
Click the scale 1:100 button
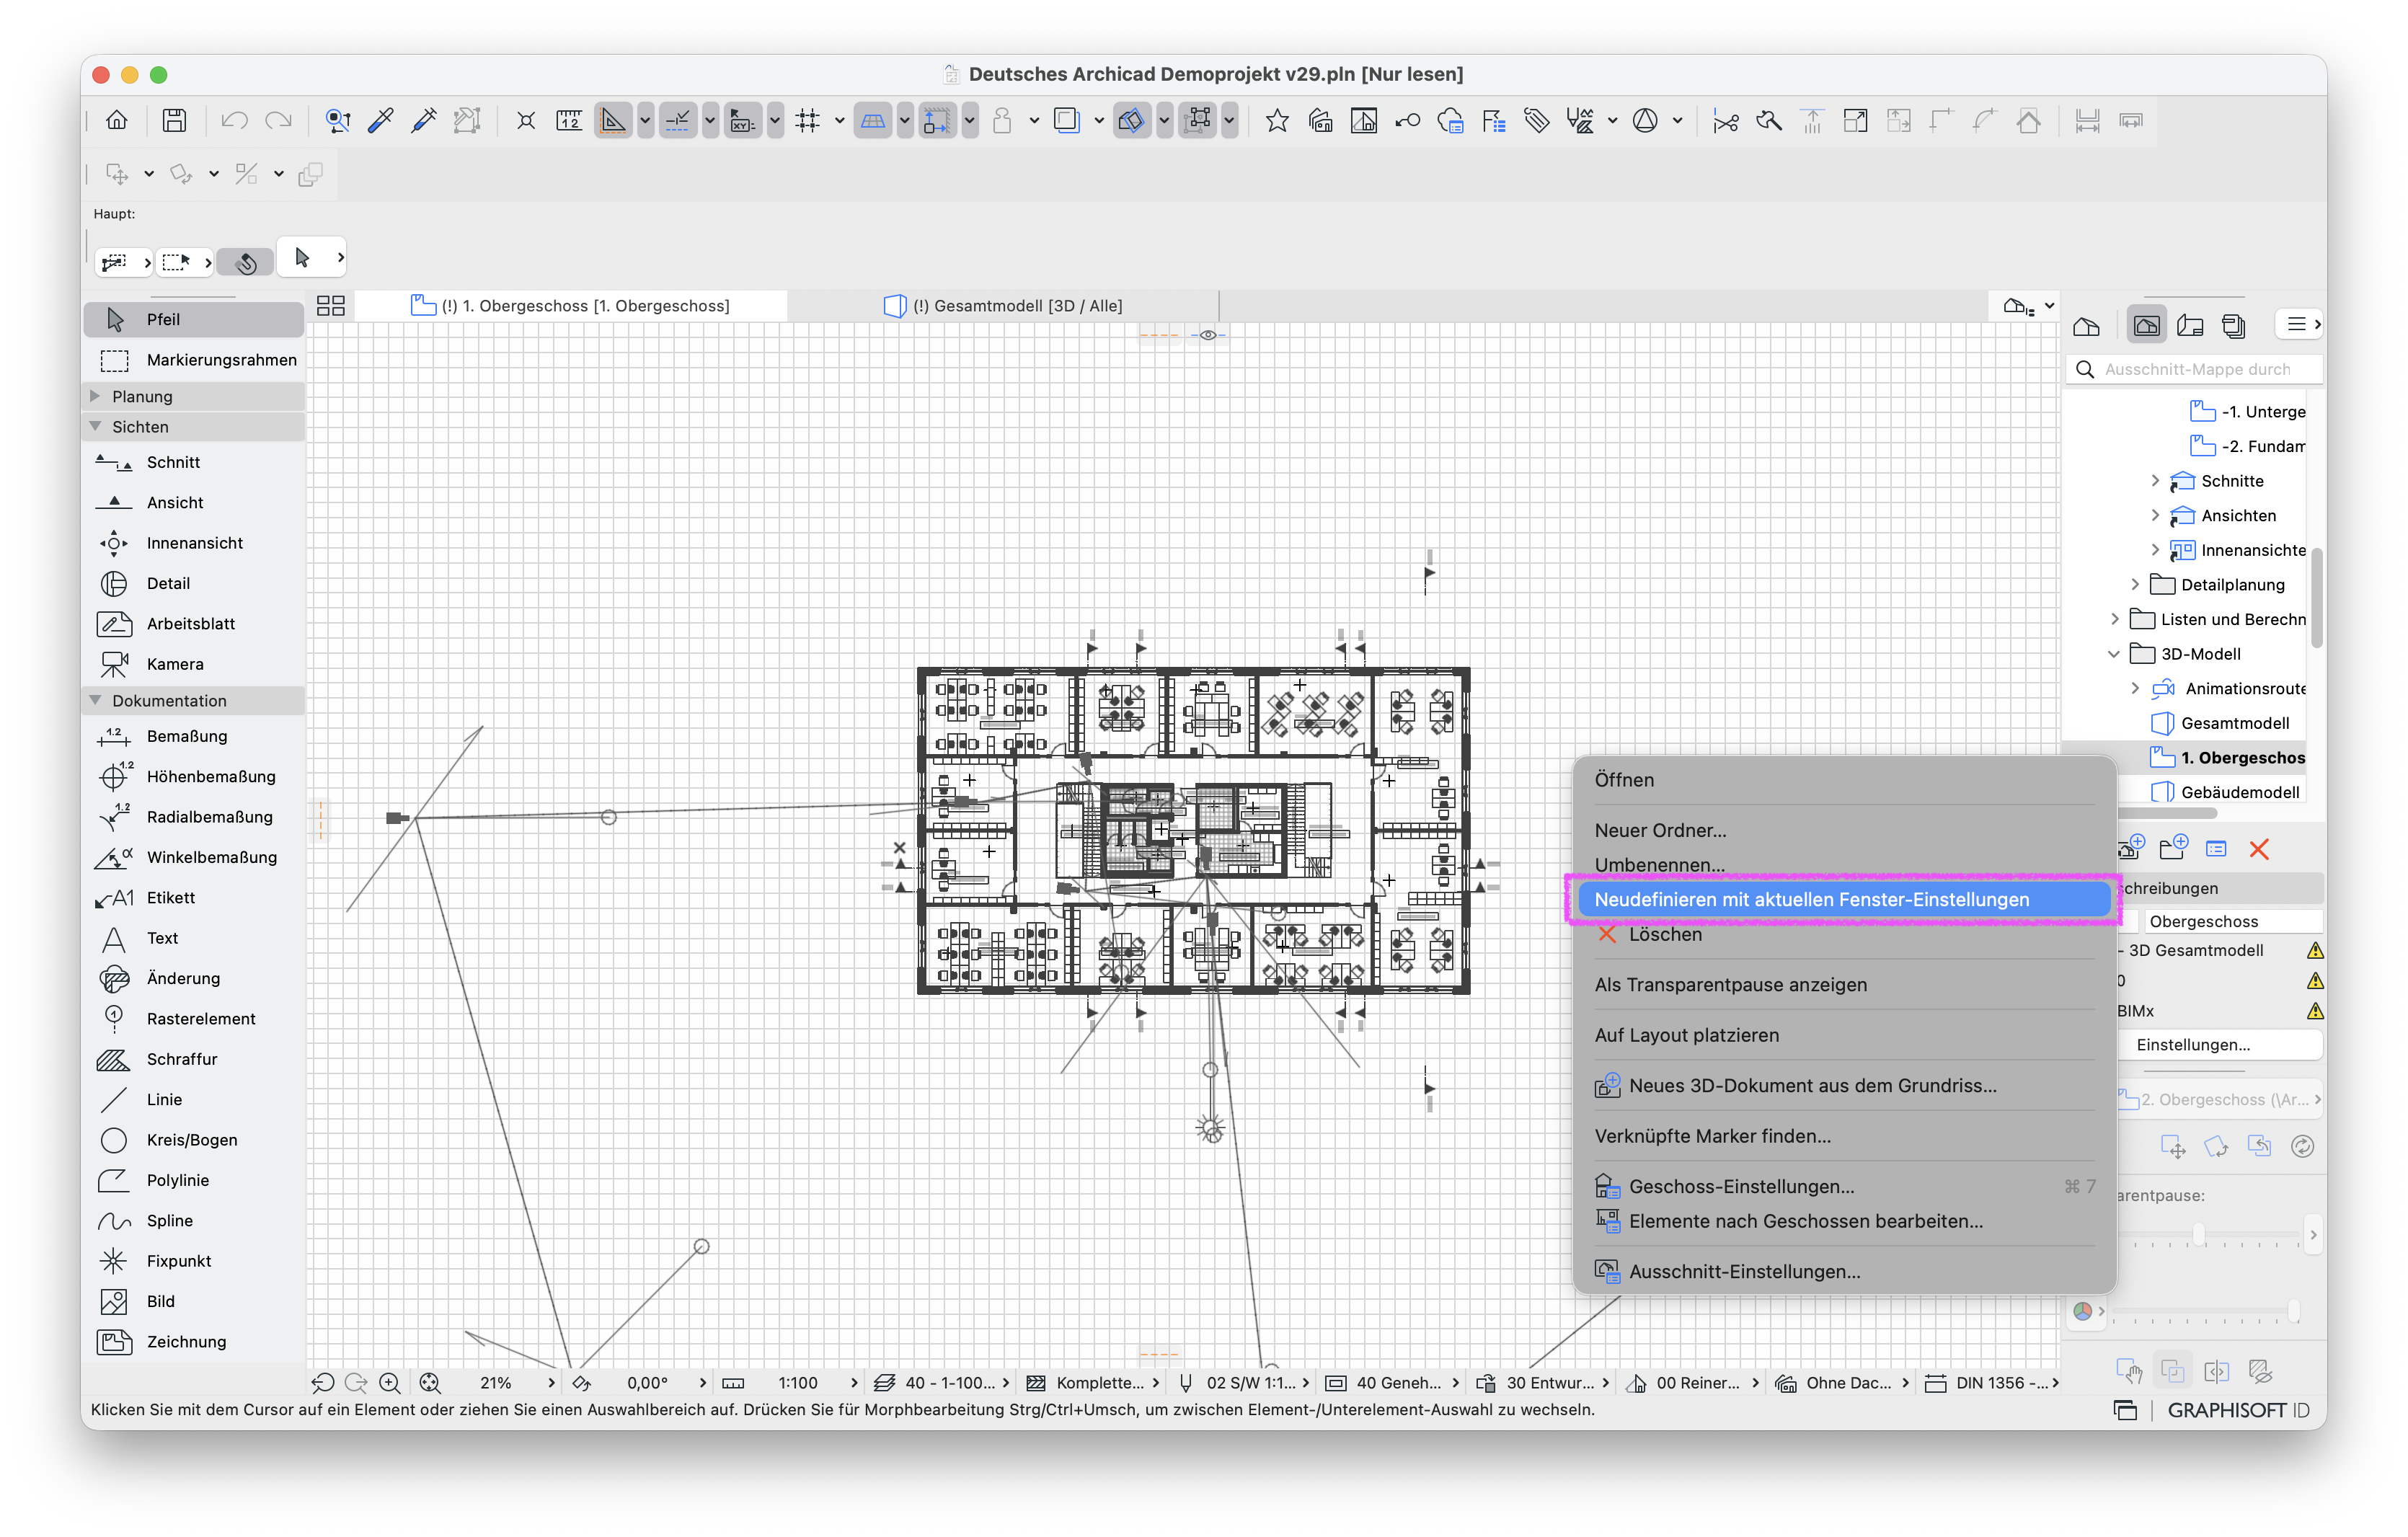tap(797, 1383)
